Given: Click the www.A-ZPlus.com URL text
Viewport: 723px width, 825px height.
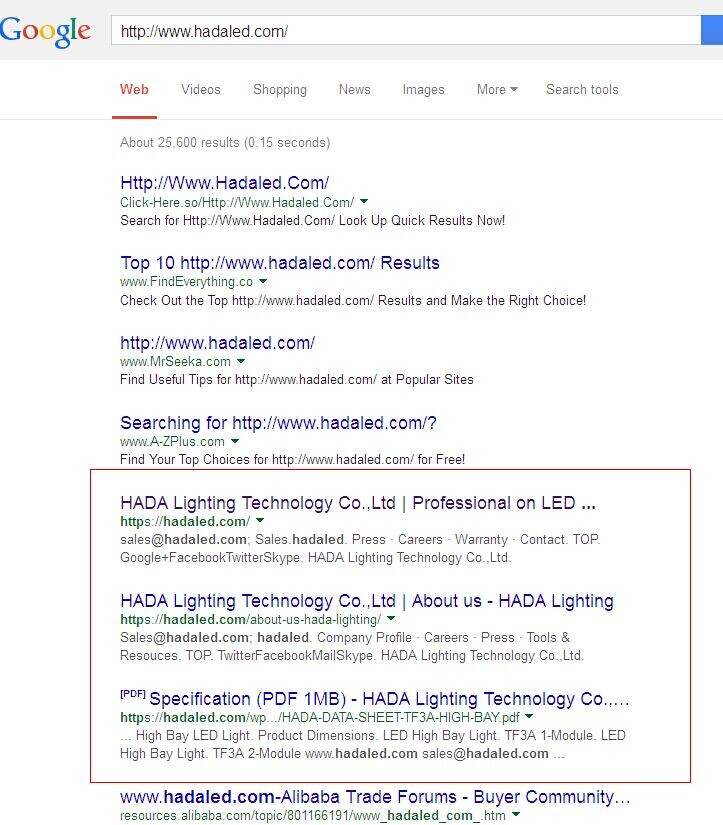Looking at the screenshot, I should pos(172,441).
